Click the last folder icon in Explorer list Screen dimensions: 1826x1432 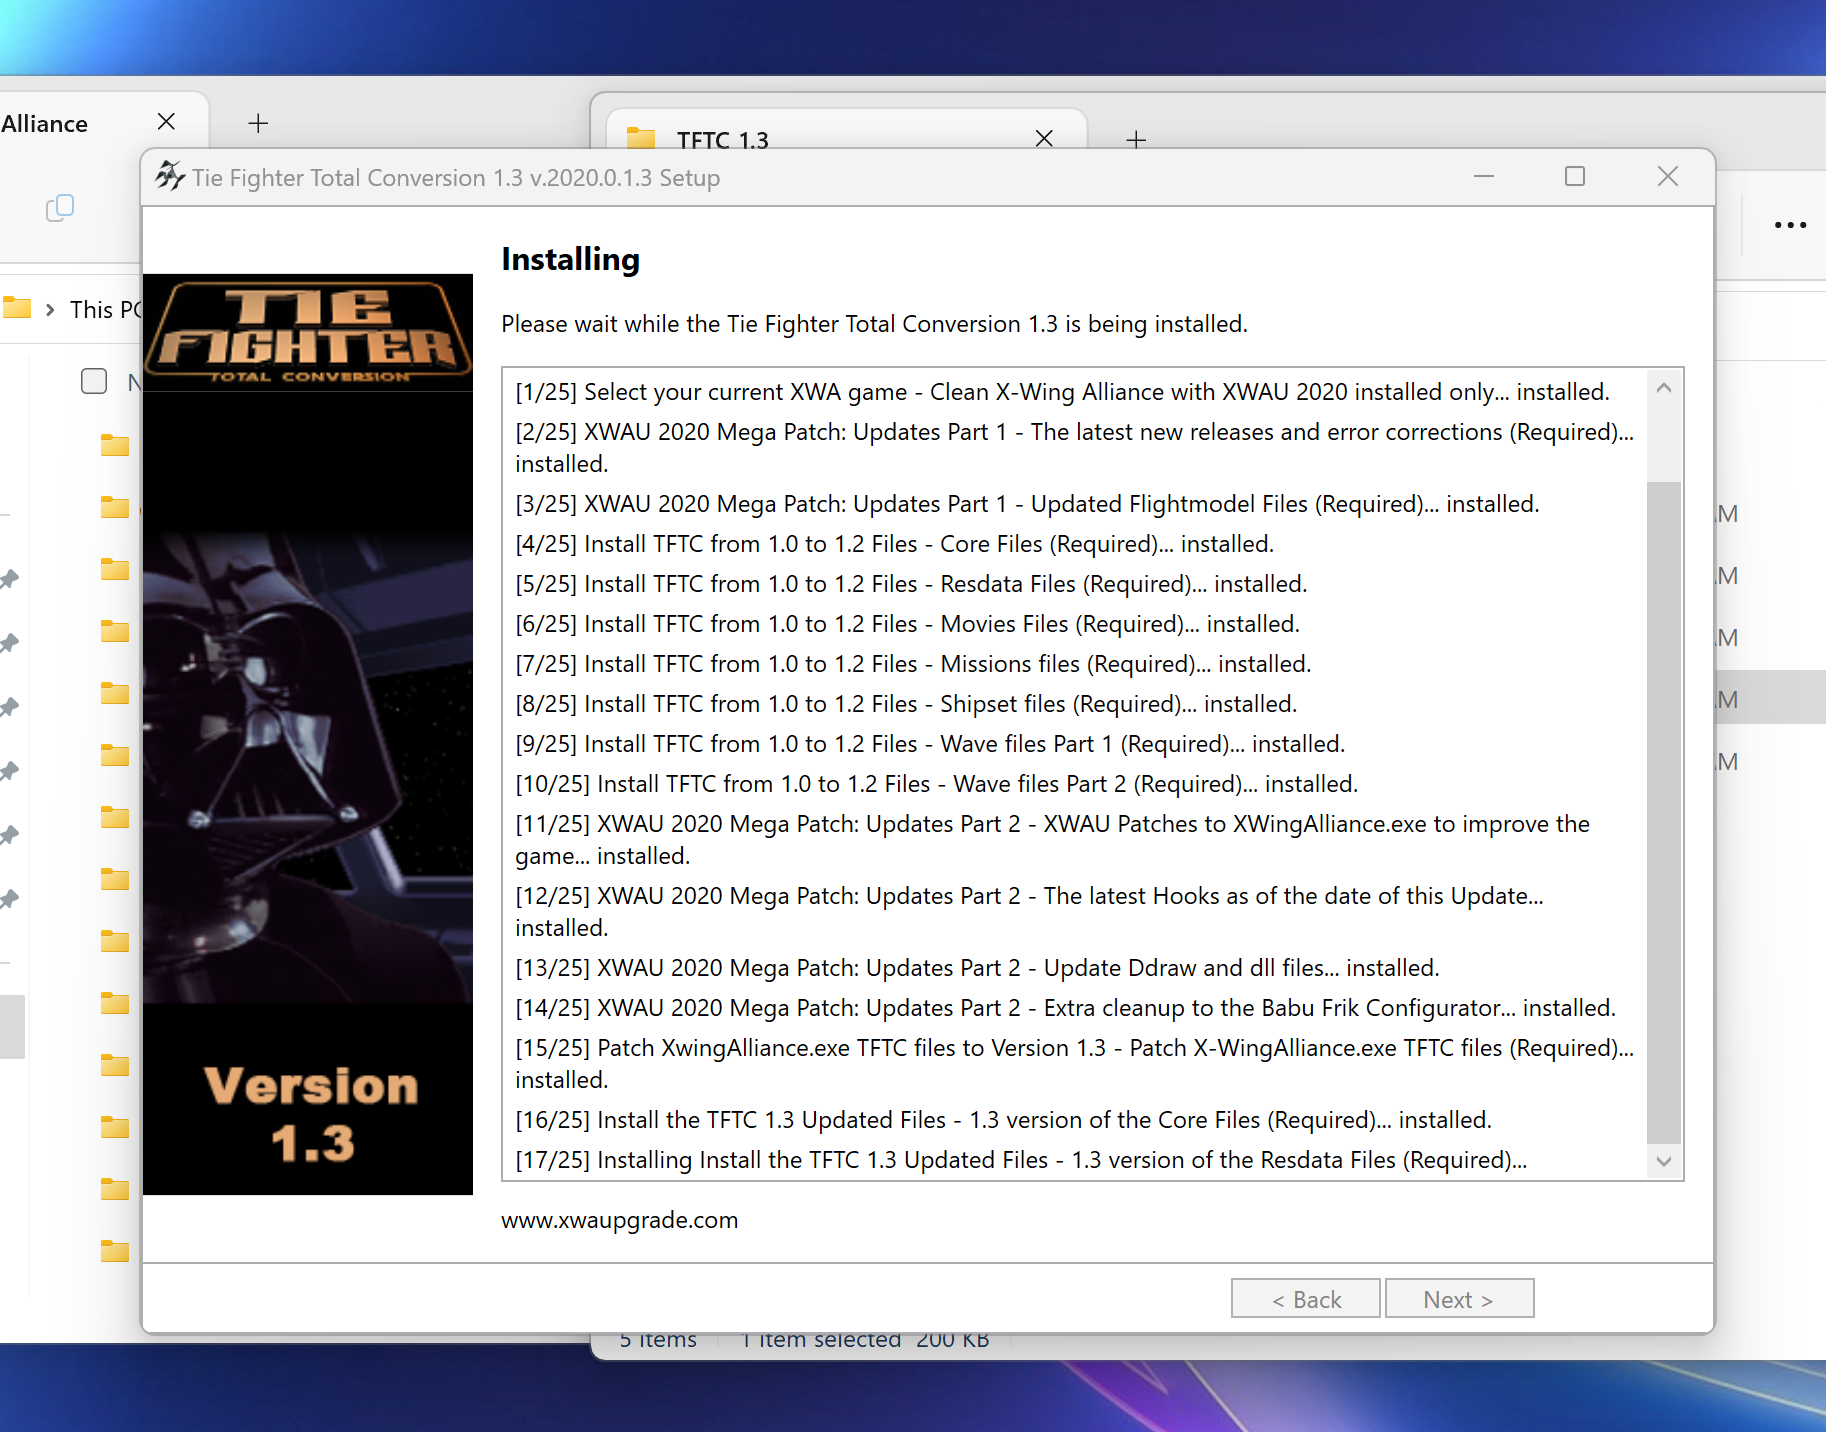pos(115,1250)
